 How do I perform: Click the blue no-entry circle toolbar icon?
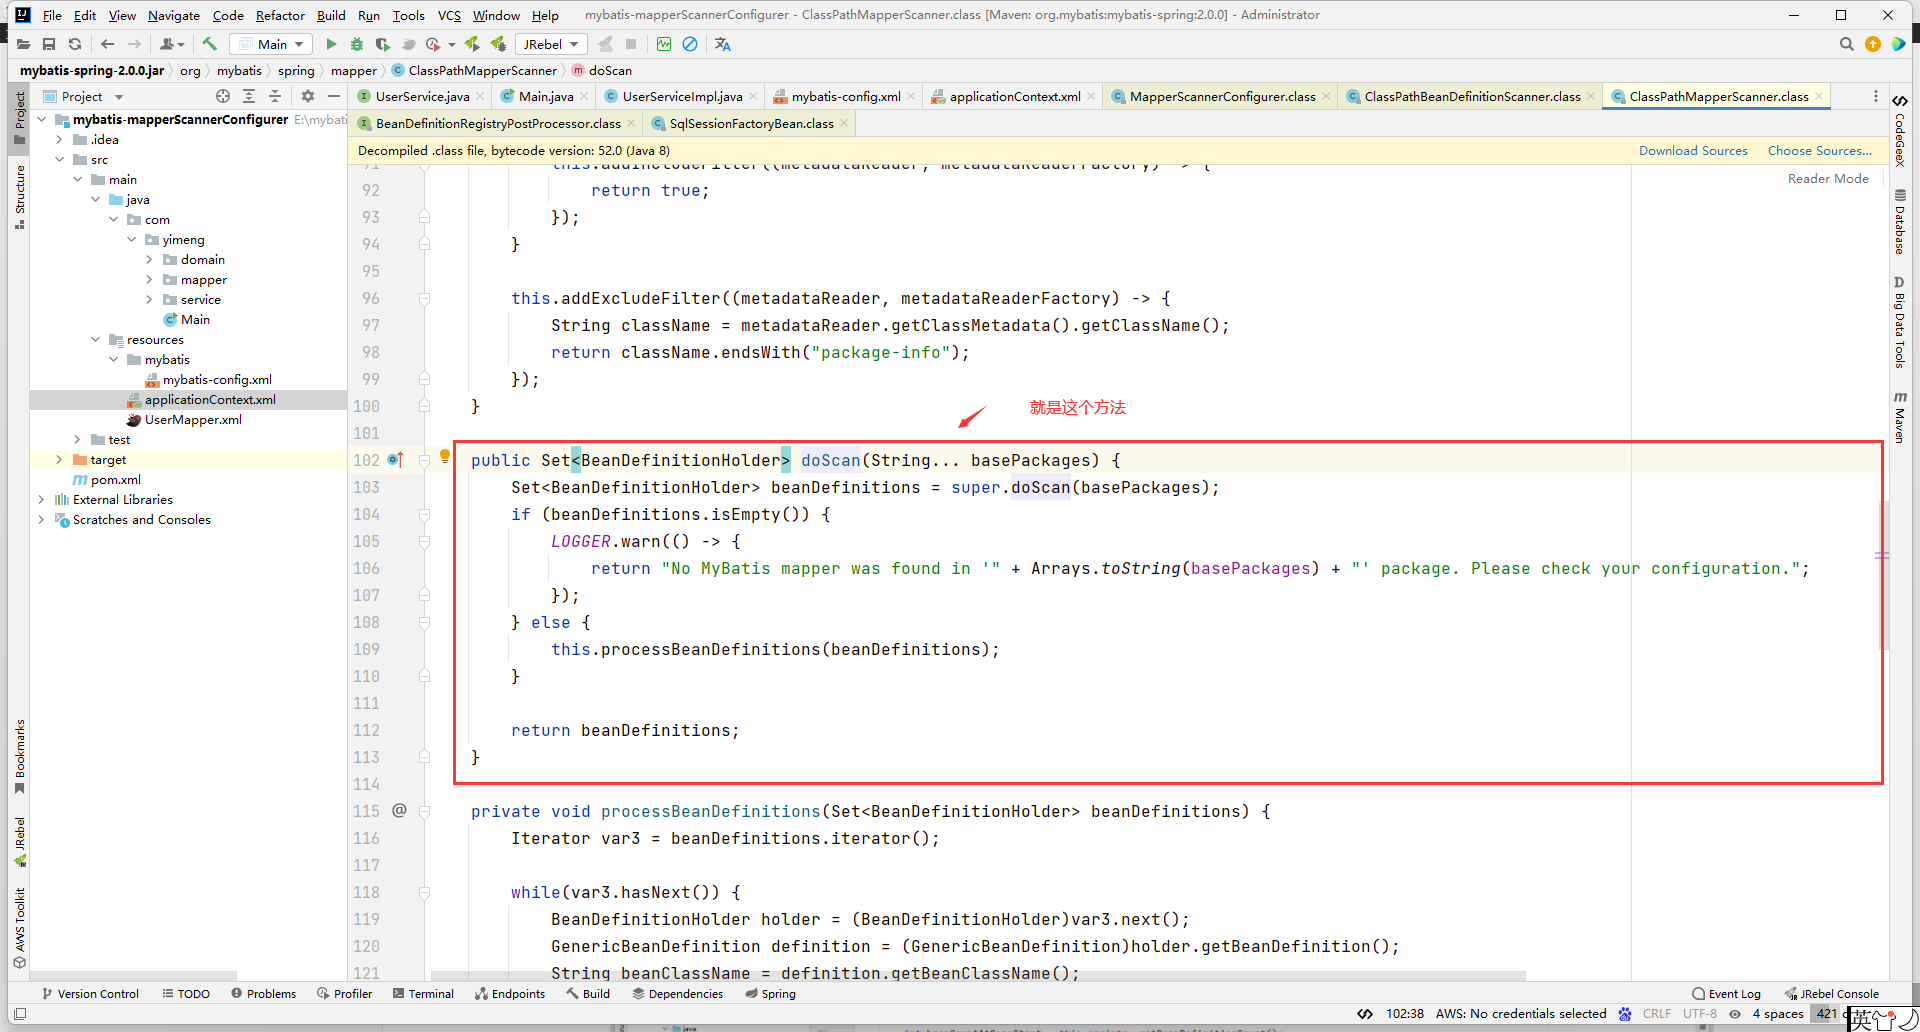pyautogui.click(x=690, y=44)
